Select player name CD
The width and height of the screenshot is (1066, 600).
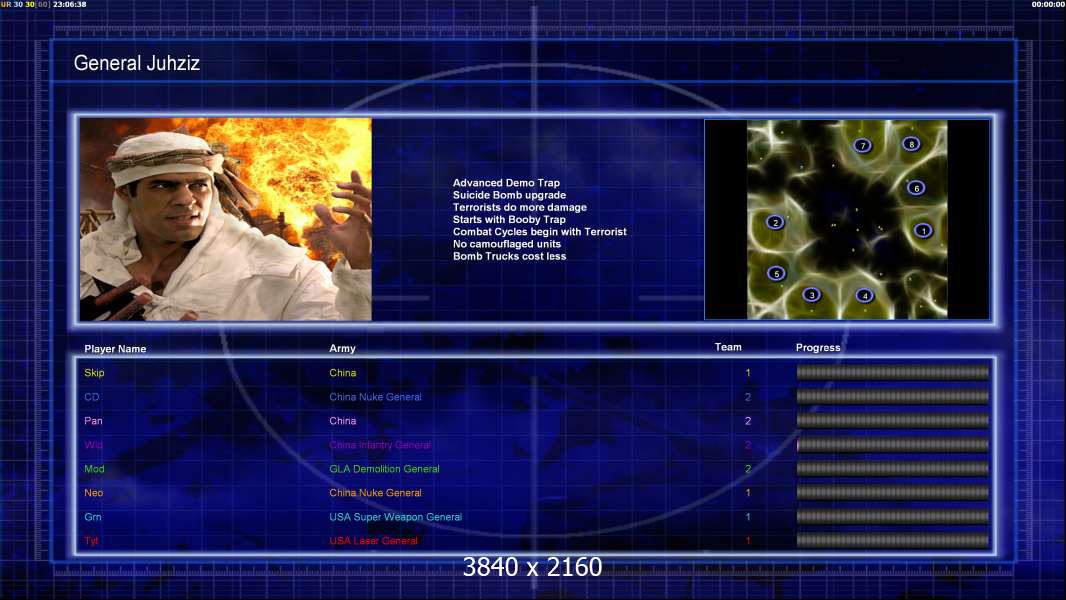(91, 397)
